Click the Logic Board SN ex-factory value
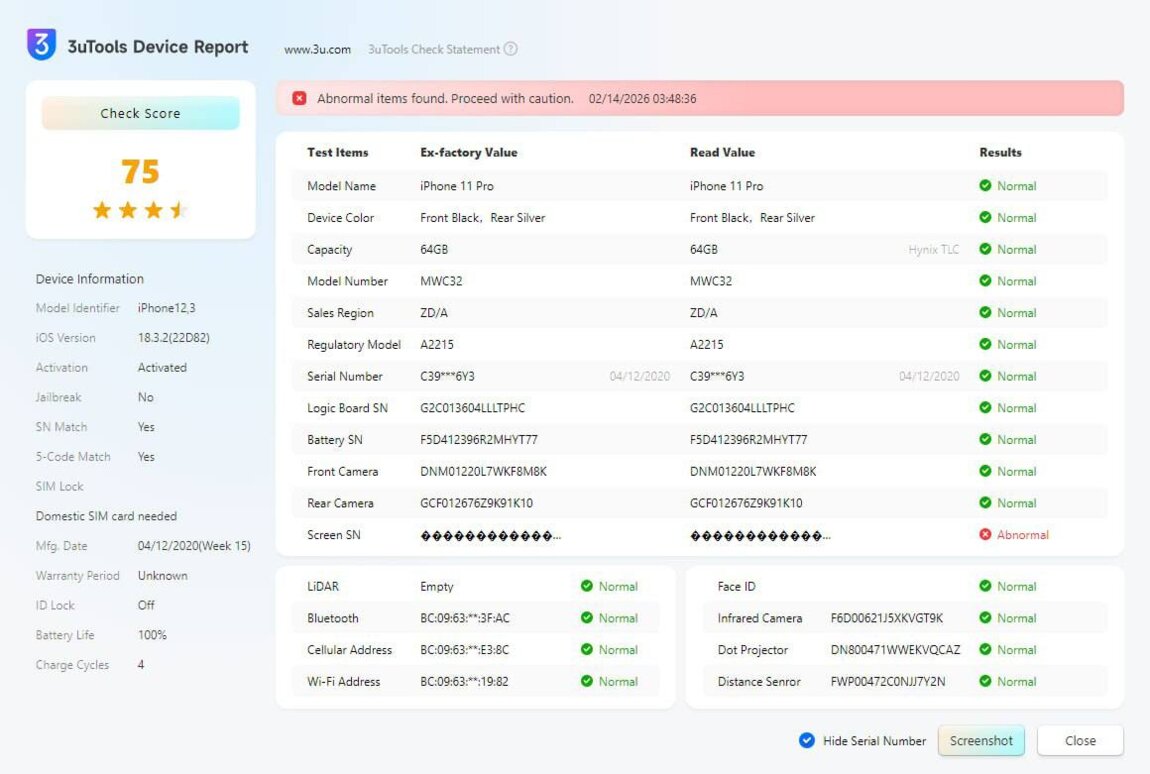 click(x=472, y=408)
